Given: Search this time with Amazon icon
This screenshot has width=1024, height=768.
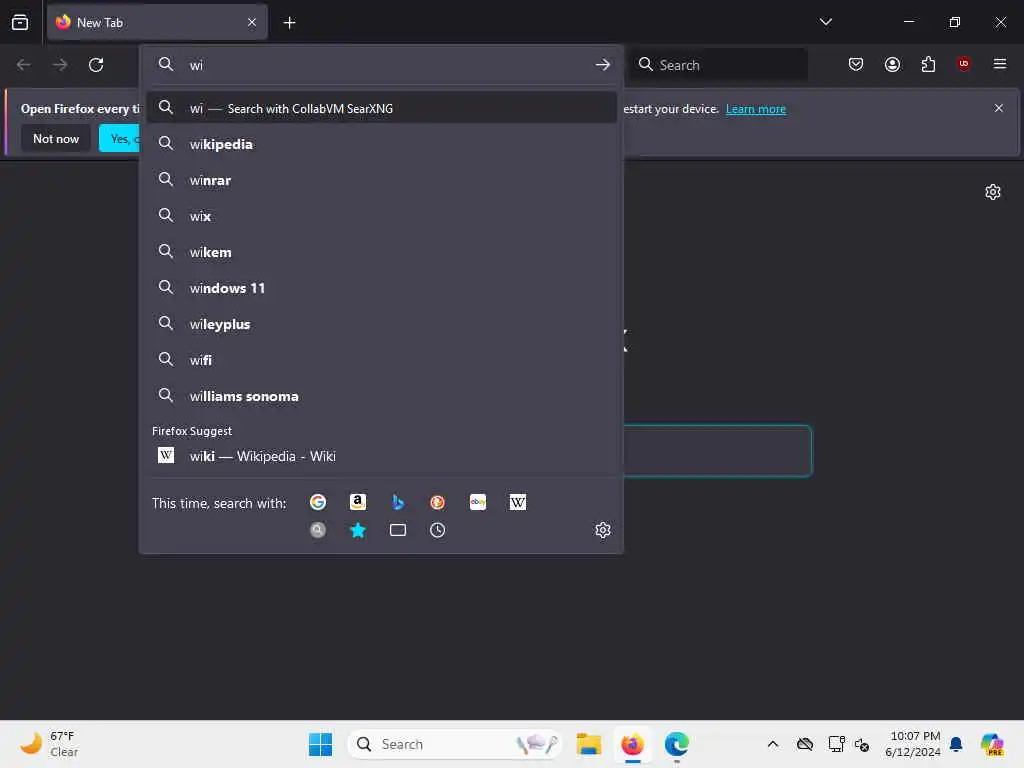Looking at the screenshot, I should pos(358,502).
